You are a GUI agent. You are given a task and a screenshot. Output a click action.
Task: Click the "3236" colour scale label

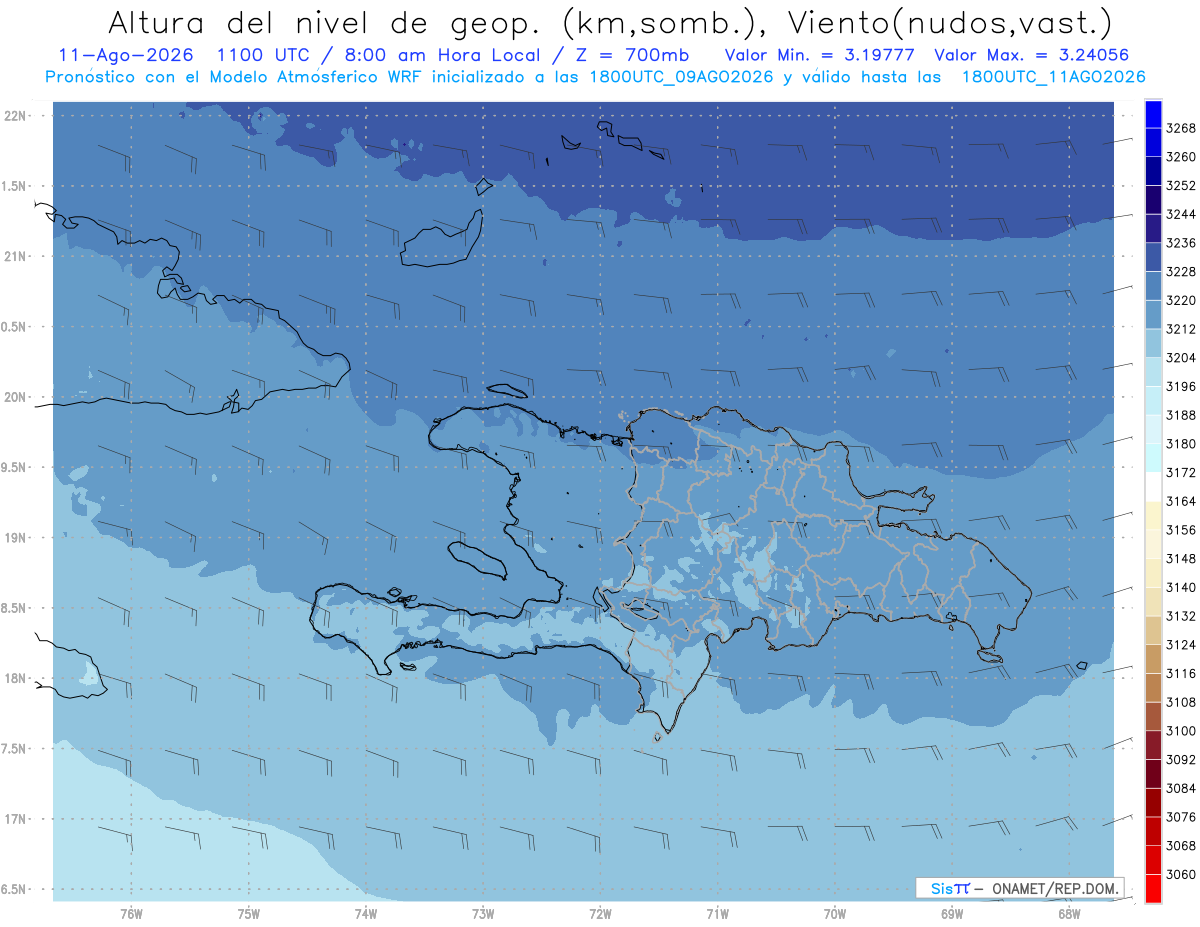(1181, 243)
